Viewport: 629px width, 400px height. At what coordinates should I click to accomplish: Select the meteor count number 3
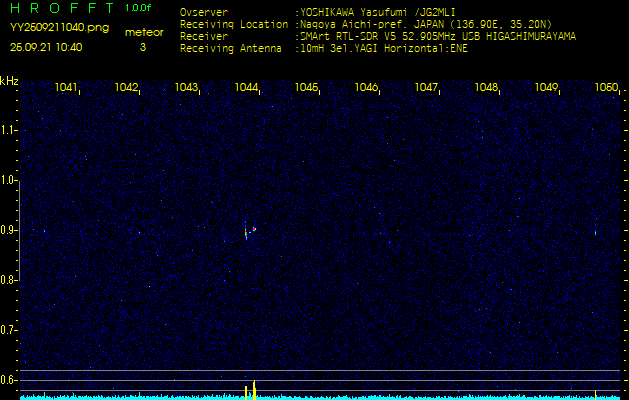click(142, 47)
